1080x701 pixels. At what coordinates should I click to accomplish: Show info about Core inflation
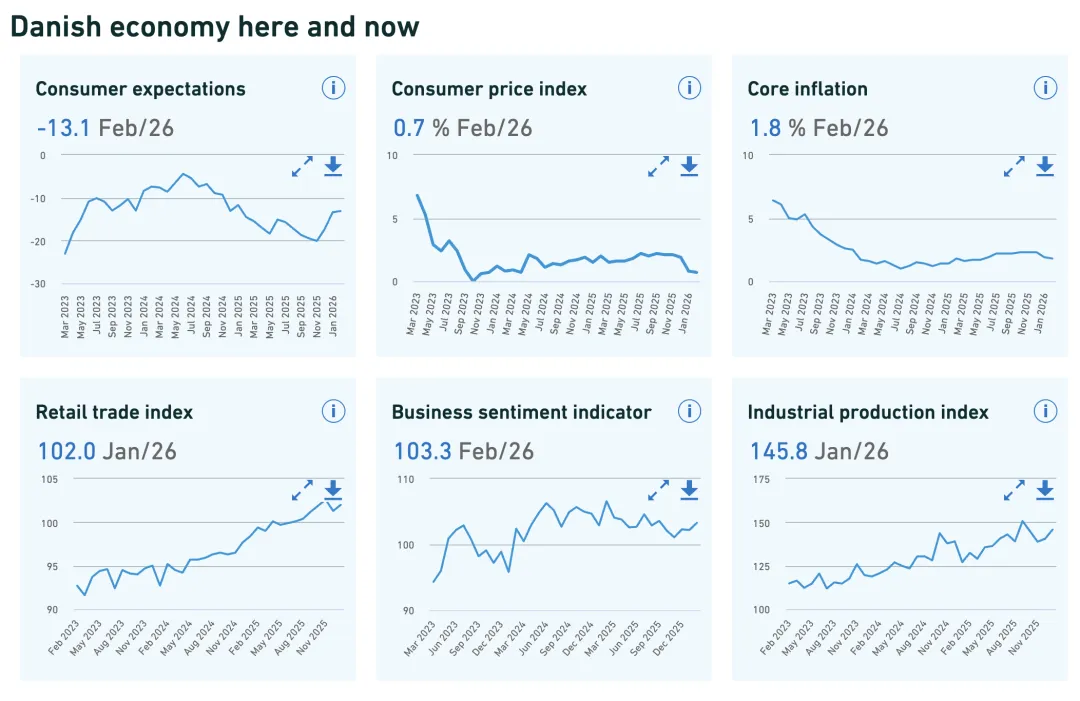point(1045,88)
